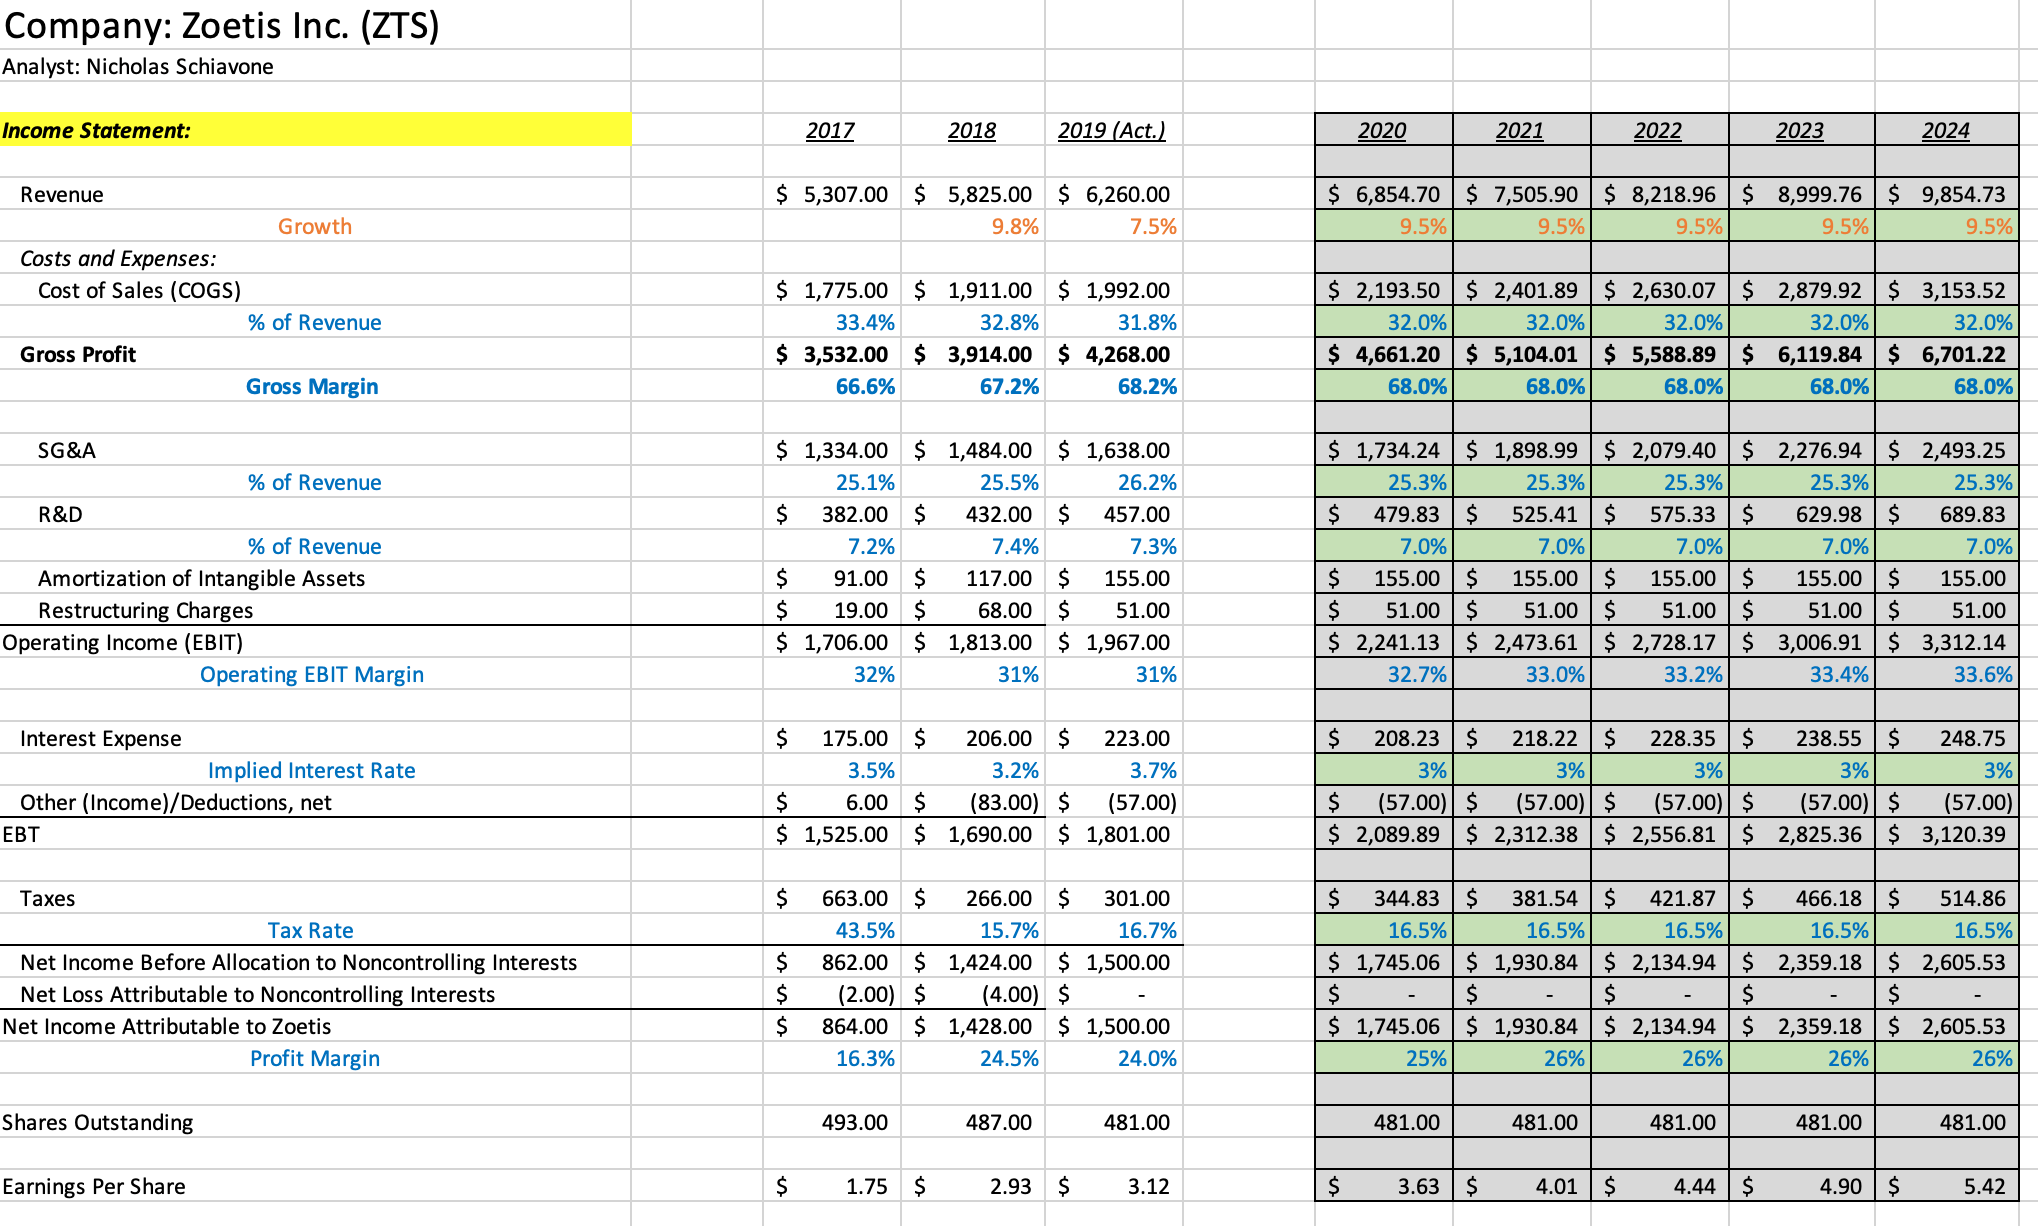Select the 2019 (Act.) column header
The width and height of the screenshot is (2038, 1226).
tap(1112, 131)
